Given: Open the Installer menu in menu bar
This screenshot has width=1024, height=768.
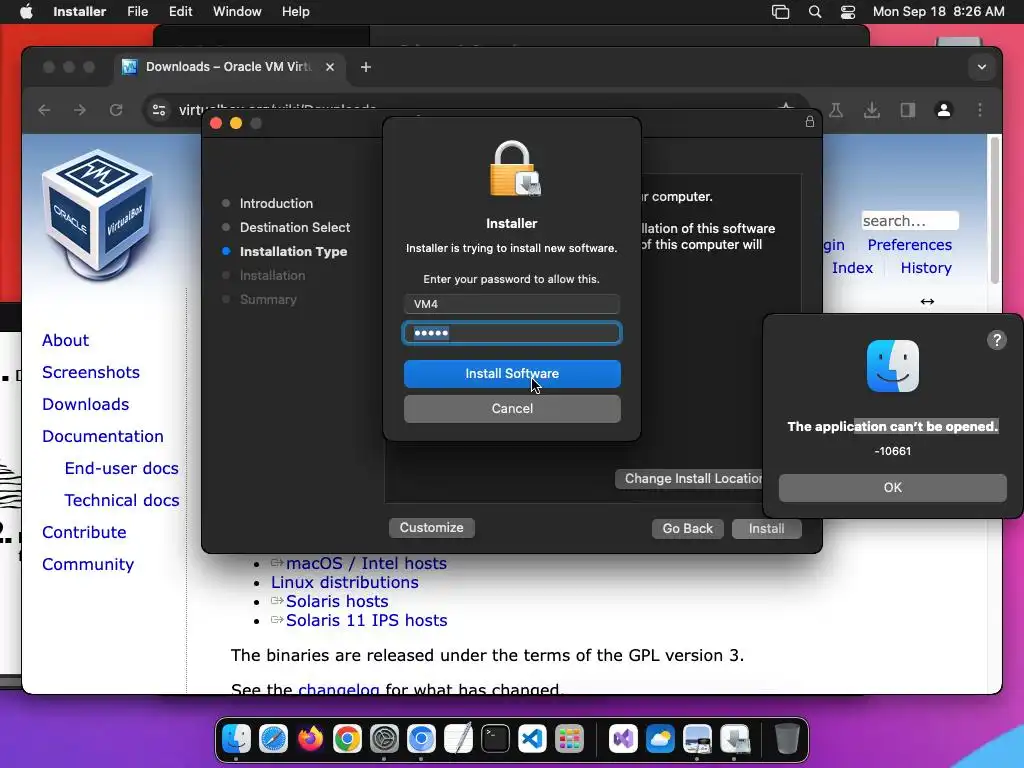Looking at the screenshot, I should tap(80, 12).
